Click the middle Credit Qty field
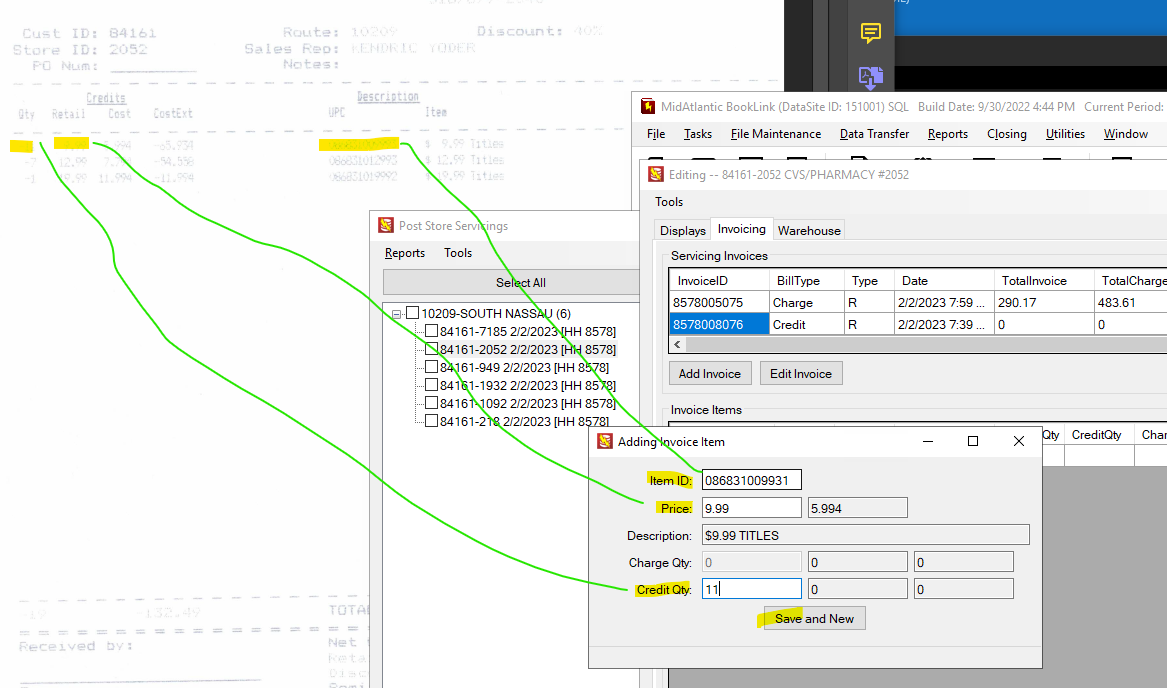The width and height of the screenshot is (1167, 688). (x=857, y=589)
